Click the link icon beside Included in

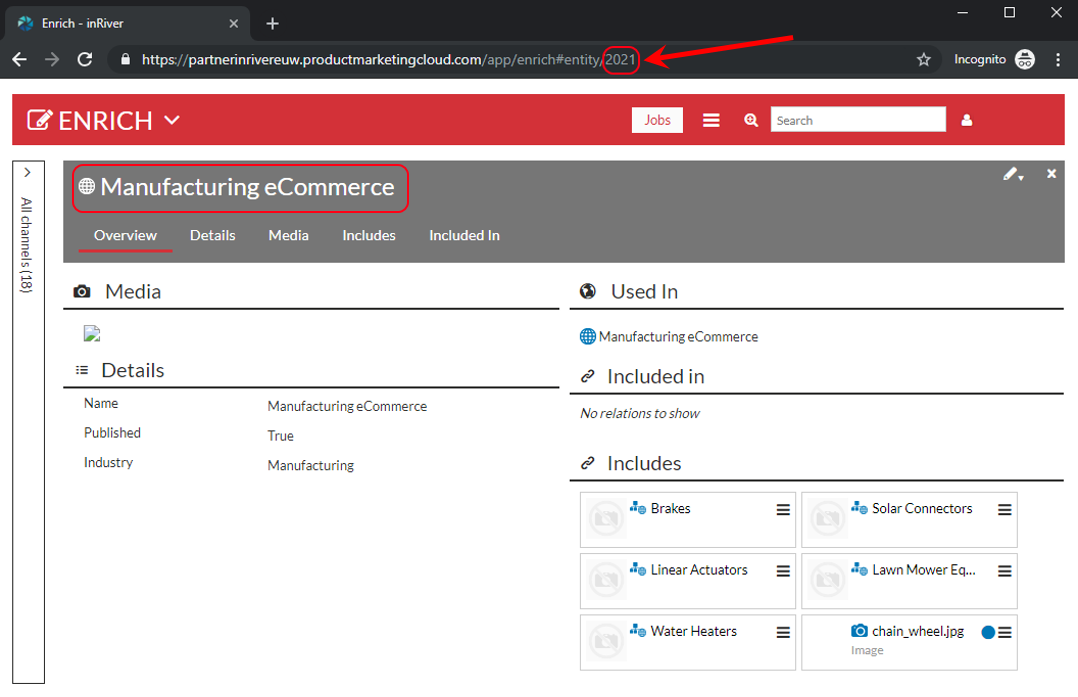click(x=587, y=376)
